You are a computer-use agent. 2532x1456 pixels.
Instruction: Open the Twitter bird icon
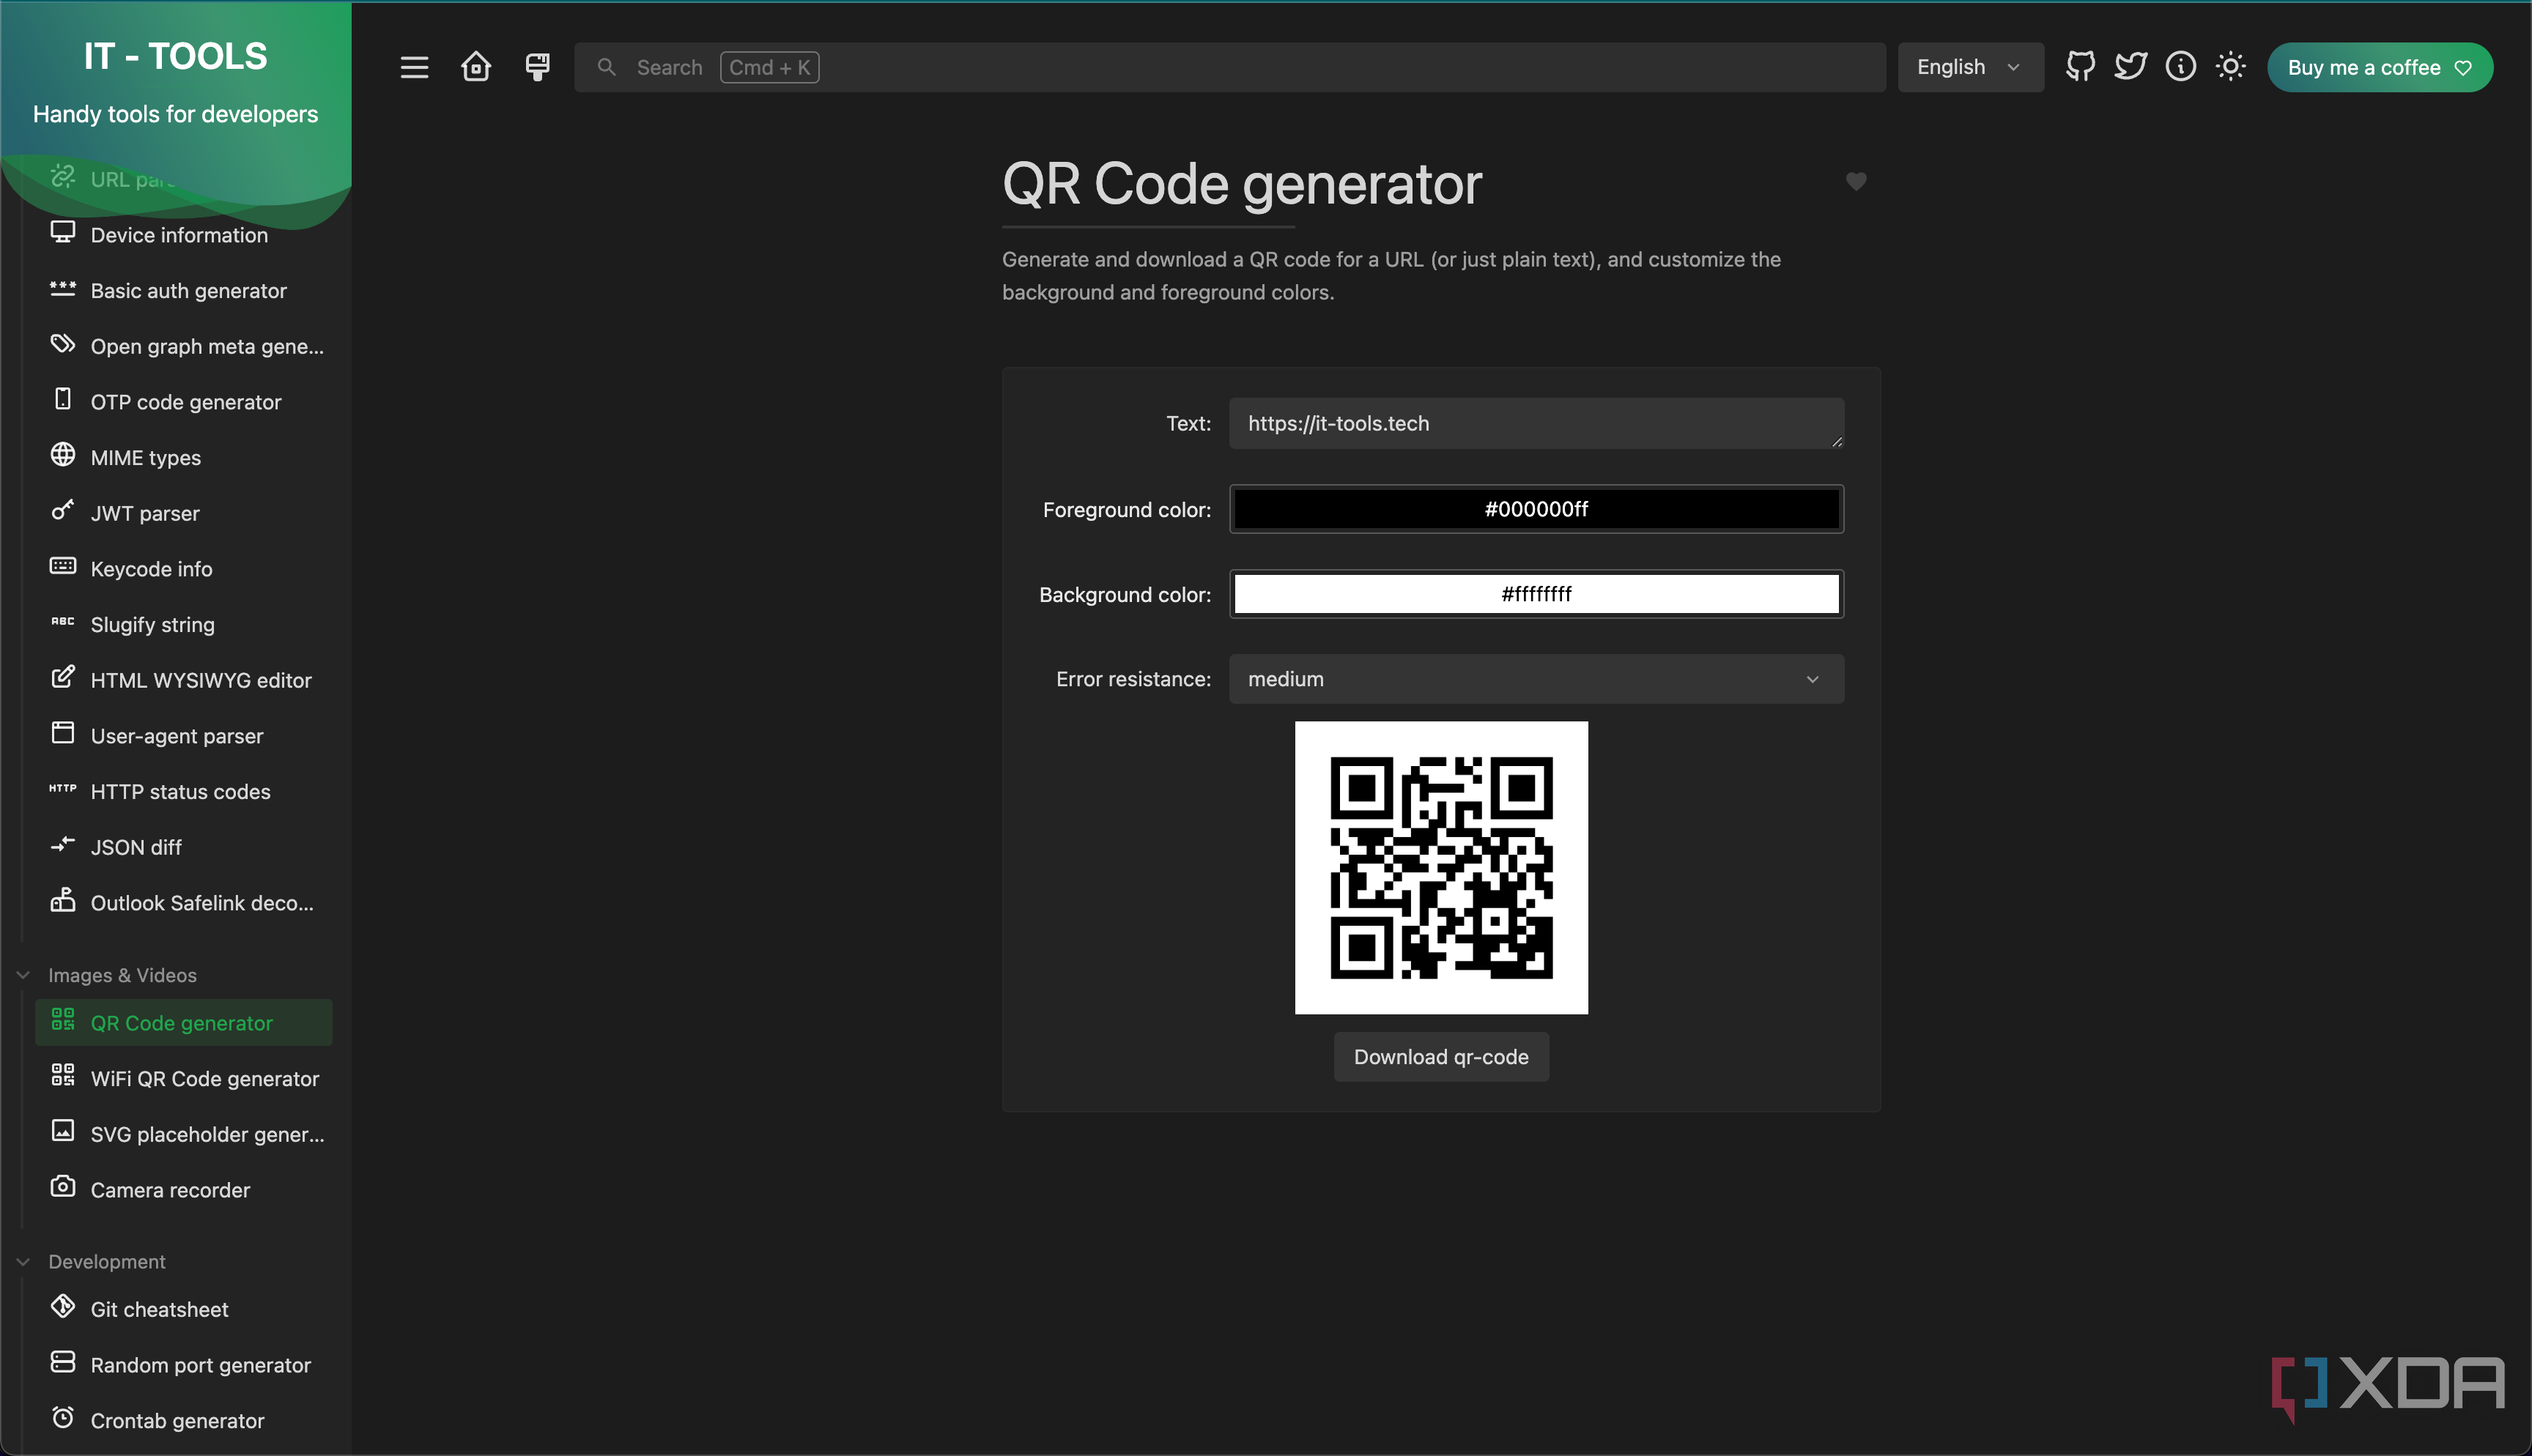coord(2130,67)
